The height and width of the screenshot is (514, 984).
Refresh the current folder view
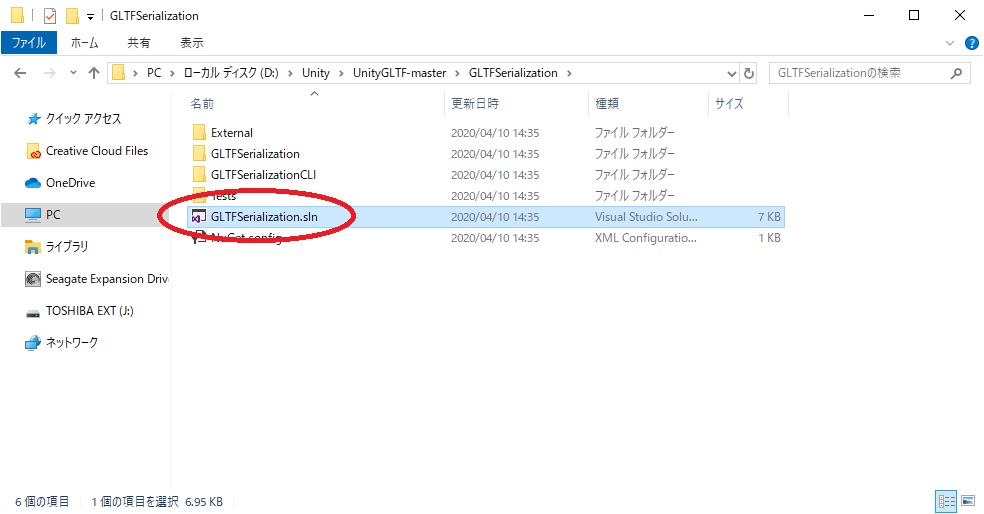coord(749,73)
